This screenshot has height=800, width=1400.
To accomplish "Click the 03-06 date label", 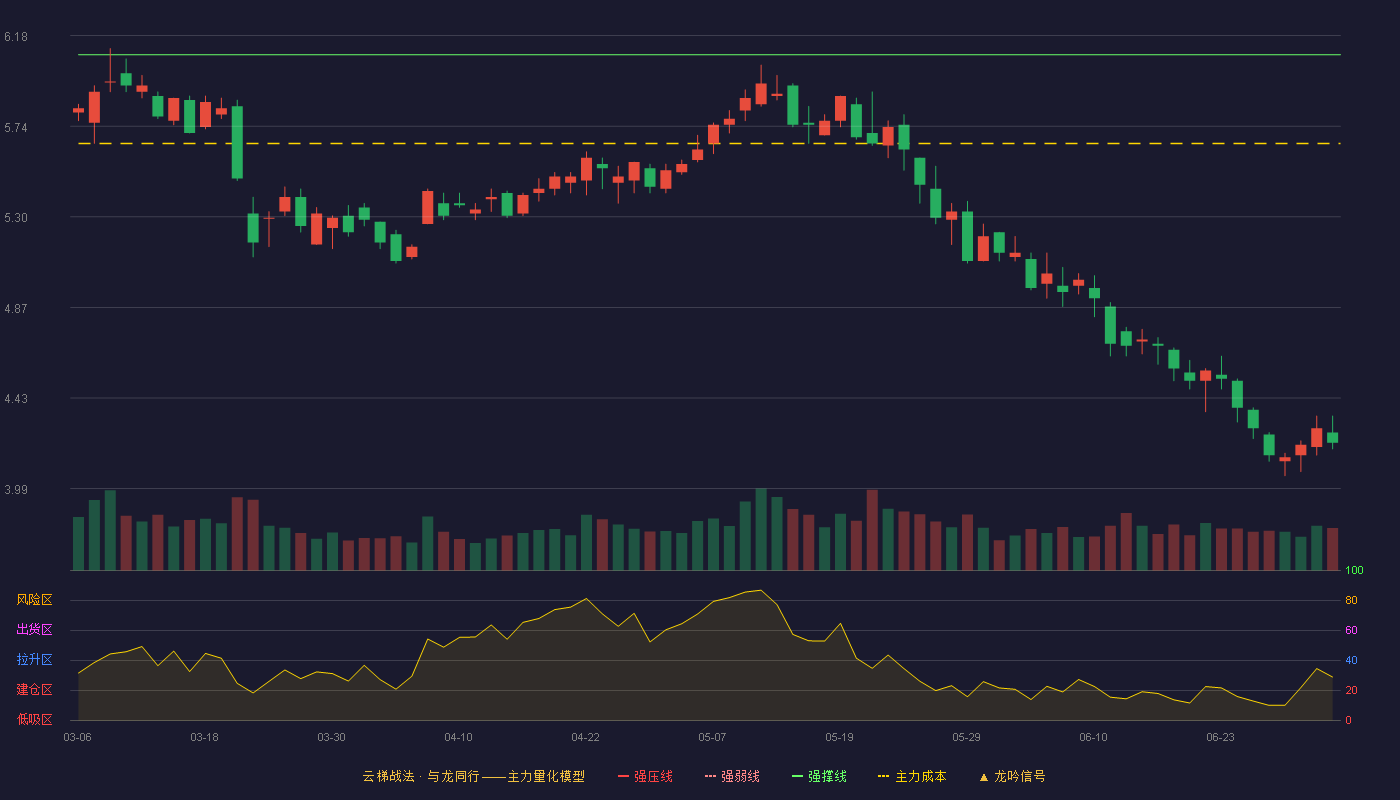I will tap(77, 737).
